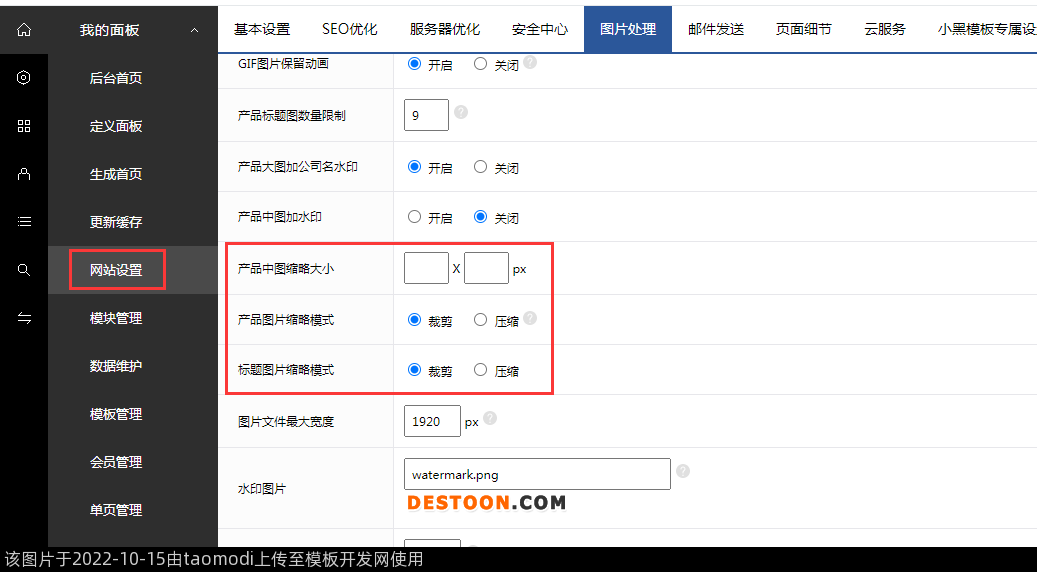Switch to the SEO优化 tab
Screen dimensions: 1037x572
pos(349,29)
